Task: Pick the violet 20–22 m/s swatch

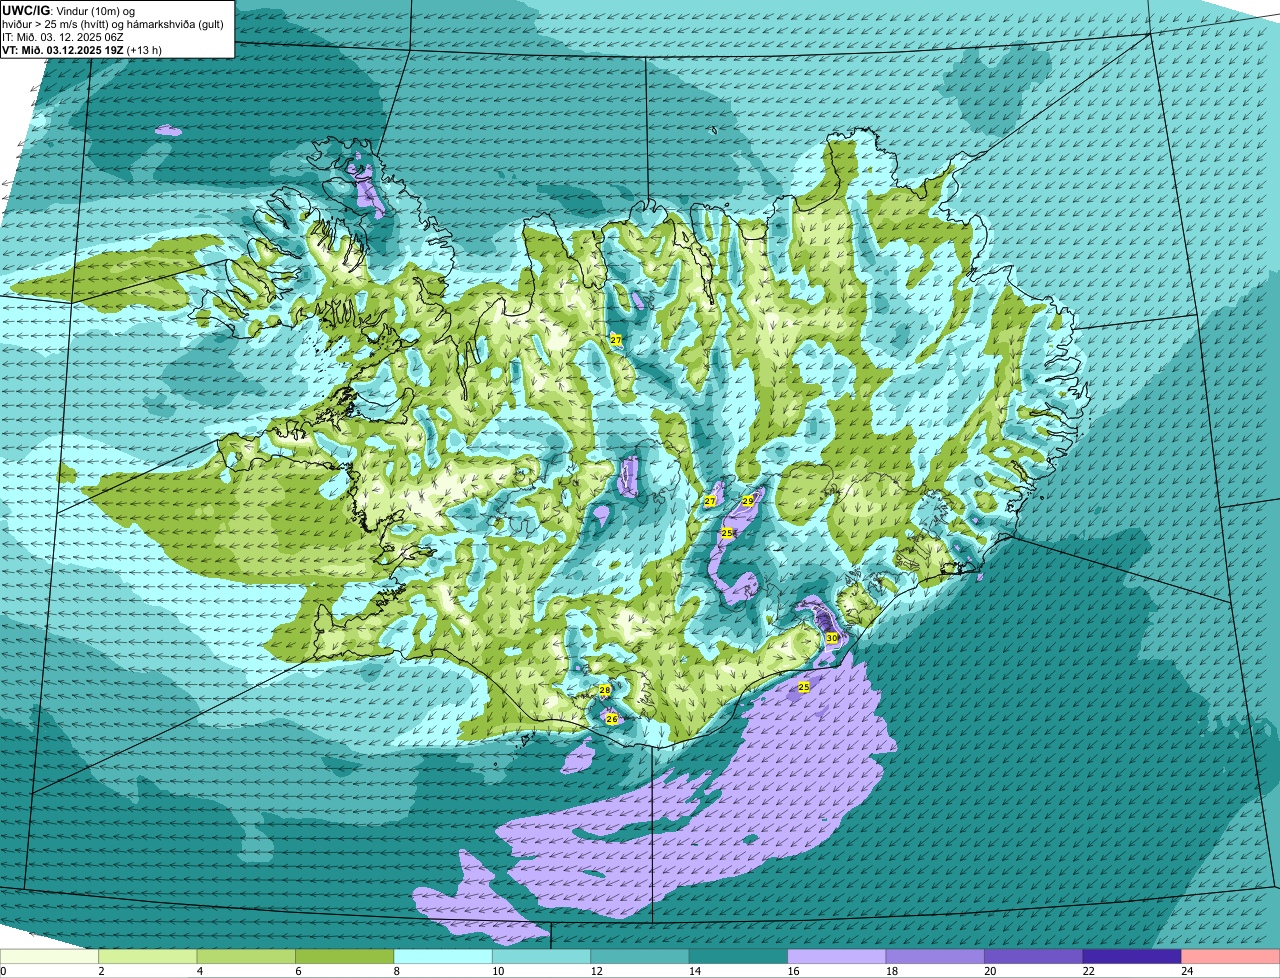Action: click(x=1034, y=956)
